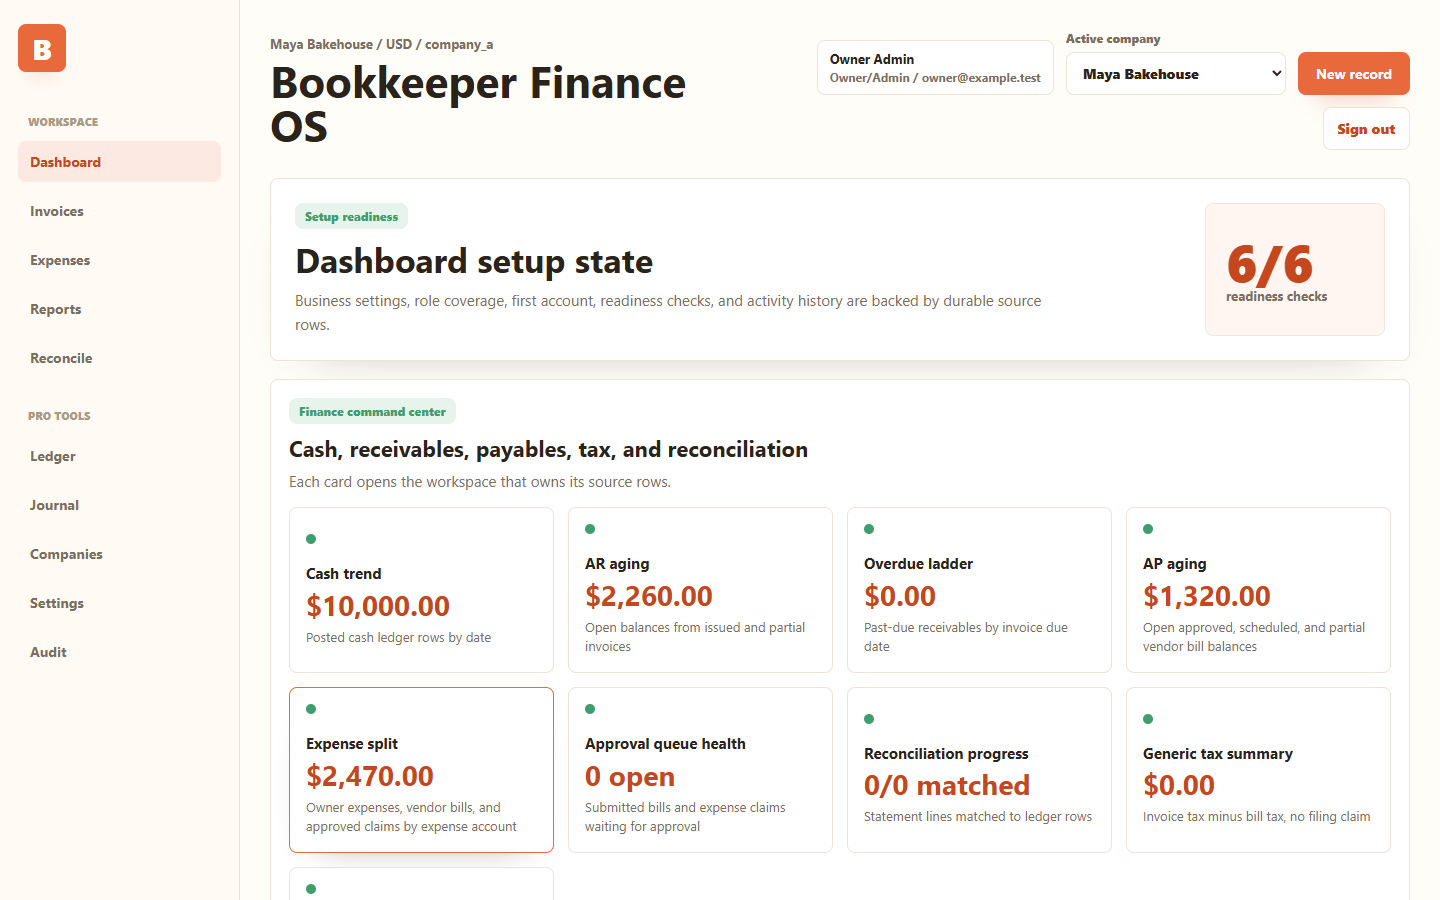Open the Generic tax summary card
The width and height of the screenshot is (1440, 900).
tap(1258, 770)
